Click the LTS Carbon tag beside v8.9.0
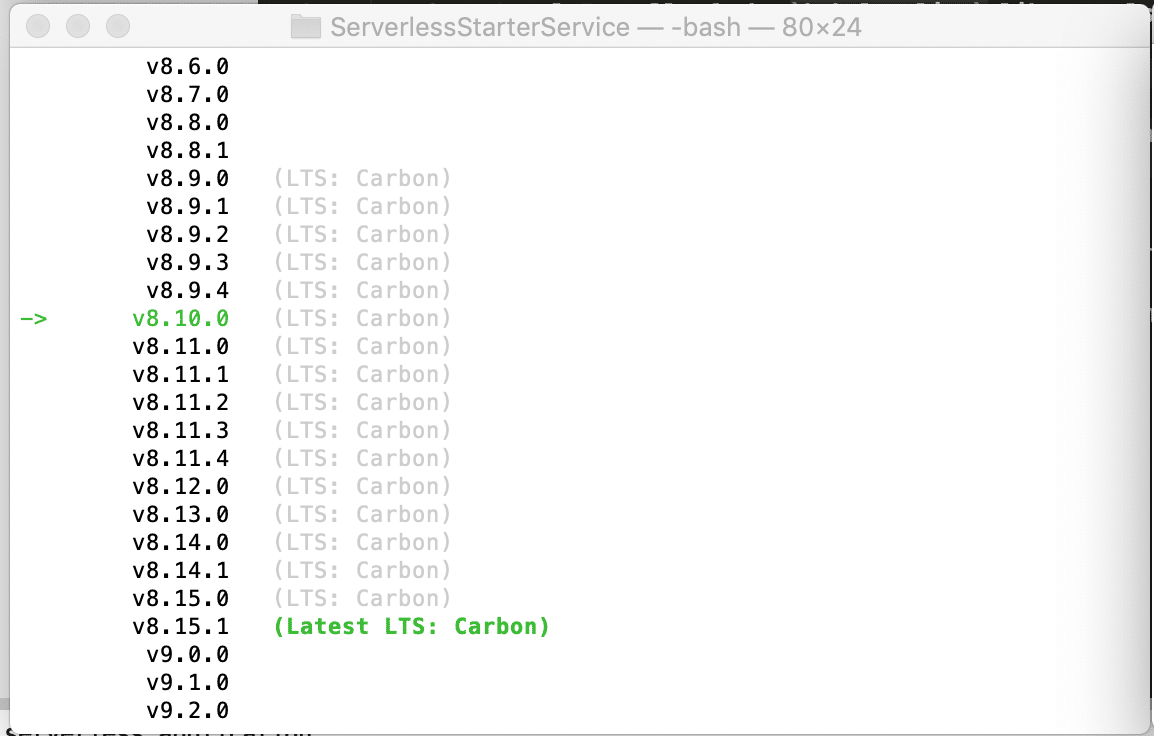The image size is (1154, 736). (360, 178)
